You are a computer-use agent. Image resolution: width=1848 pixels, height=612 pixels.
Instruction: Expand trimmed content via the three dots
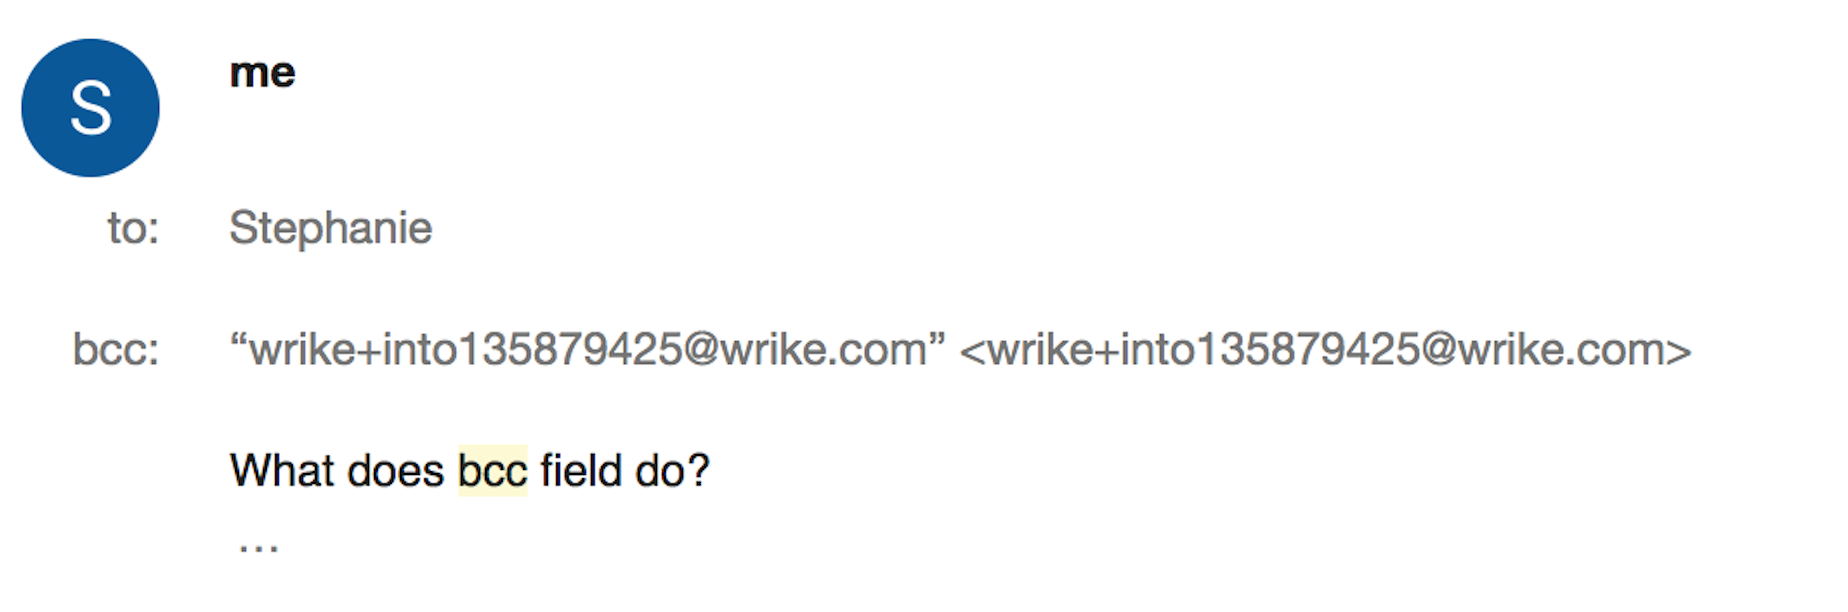(258, 547)
